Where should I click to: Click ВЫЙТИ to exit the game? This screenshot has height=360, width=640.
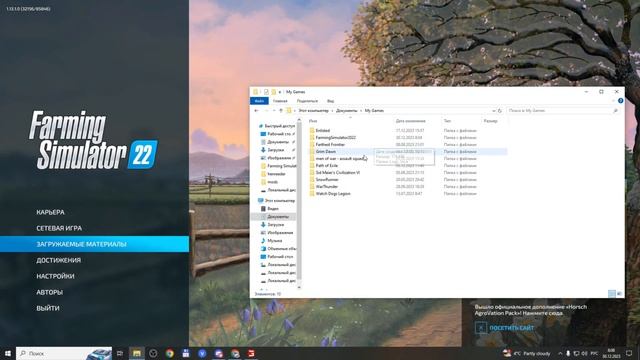click(48, 308)
